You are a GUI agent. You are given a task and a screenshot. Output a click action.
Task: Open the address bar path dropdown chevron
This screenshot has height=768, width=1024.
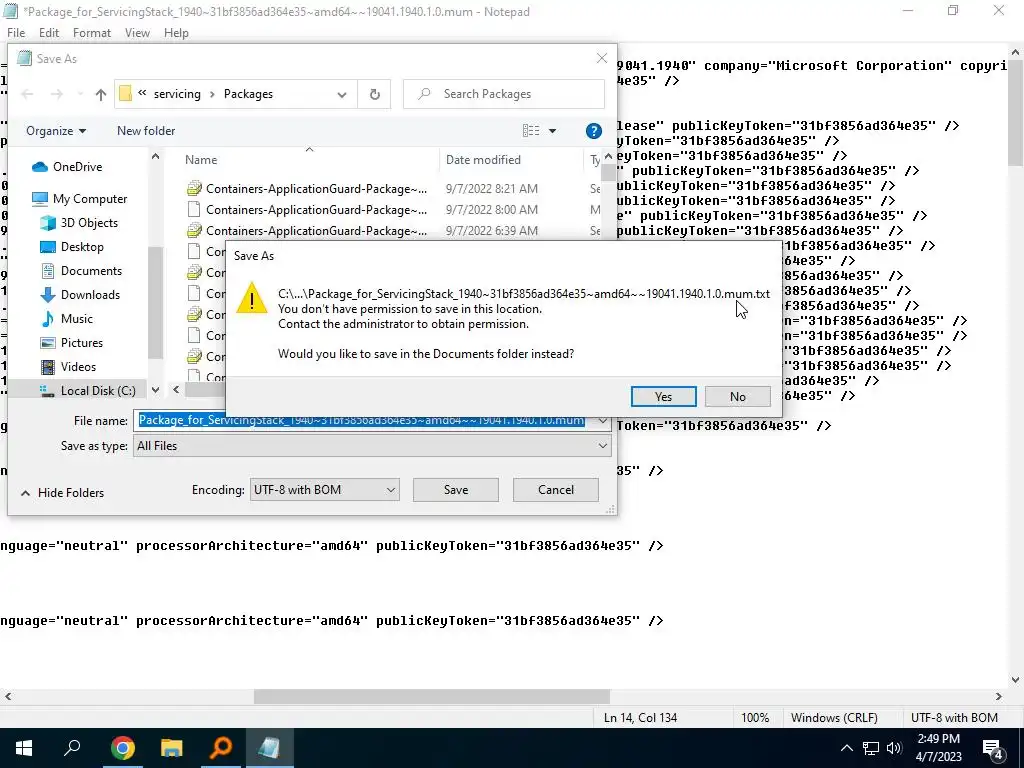pos(342,95)
